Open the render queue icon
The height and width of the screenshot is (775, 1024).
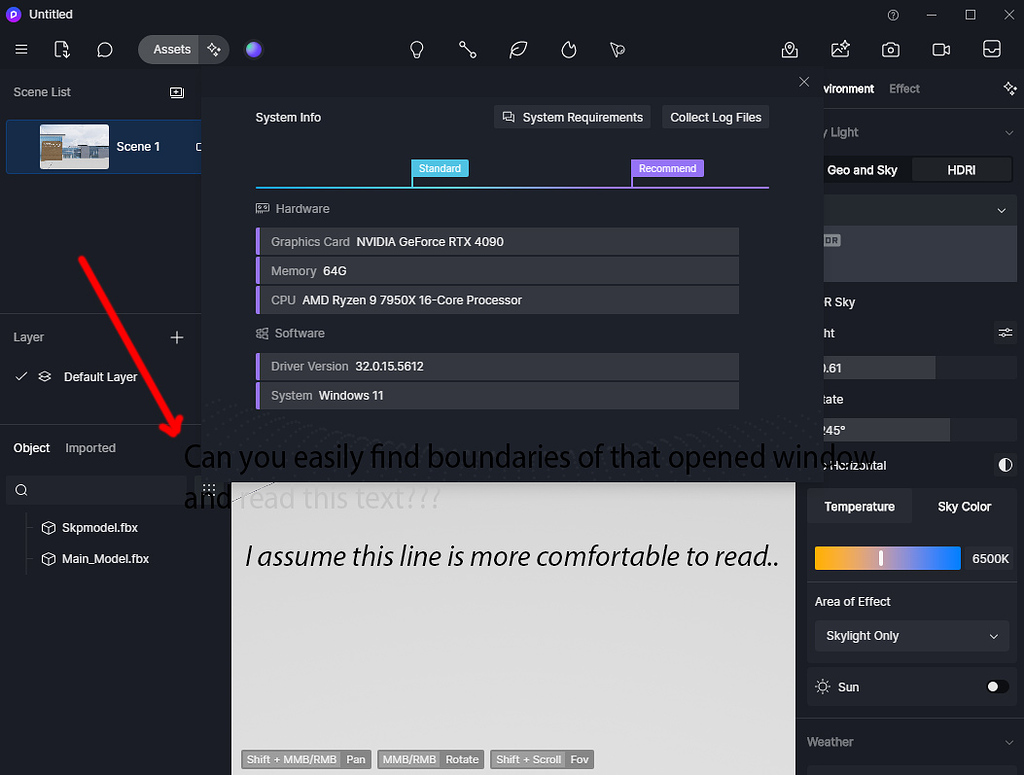click(991, 49)
